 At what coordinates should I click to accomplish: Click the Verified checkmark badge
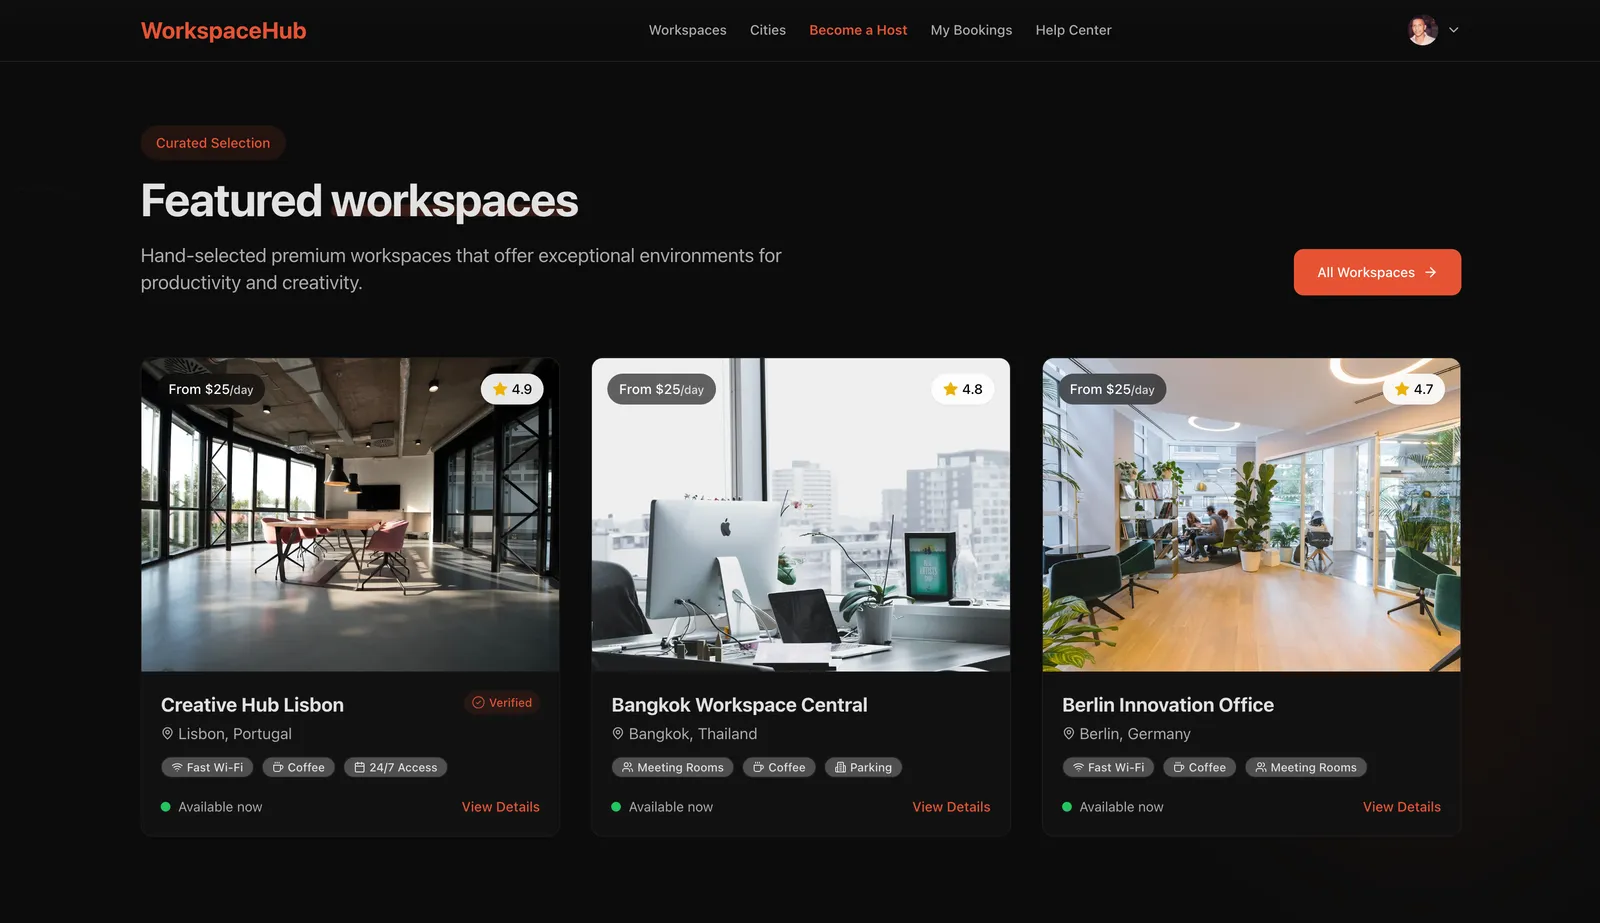pos(502,703)
